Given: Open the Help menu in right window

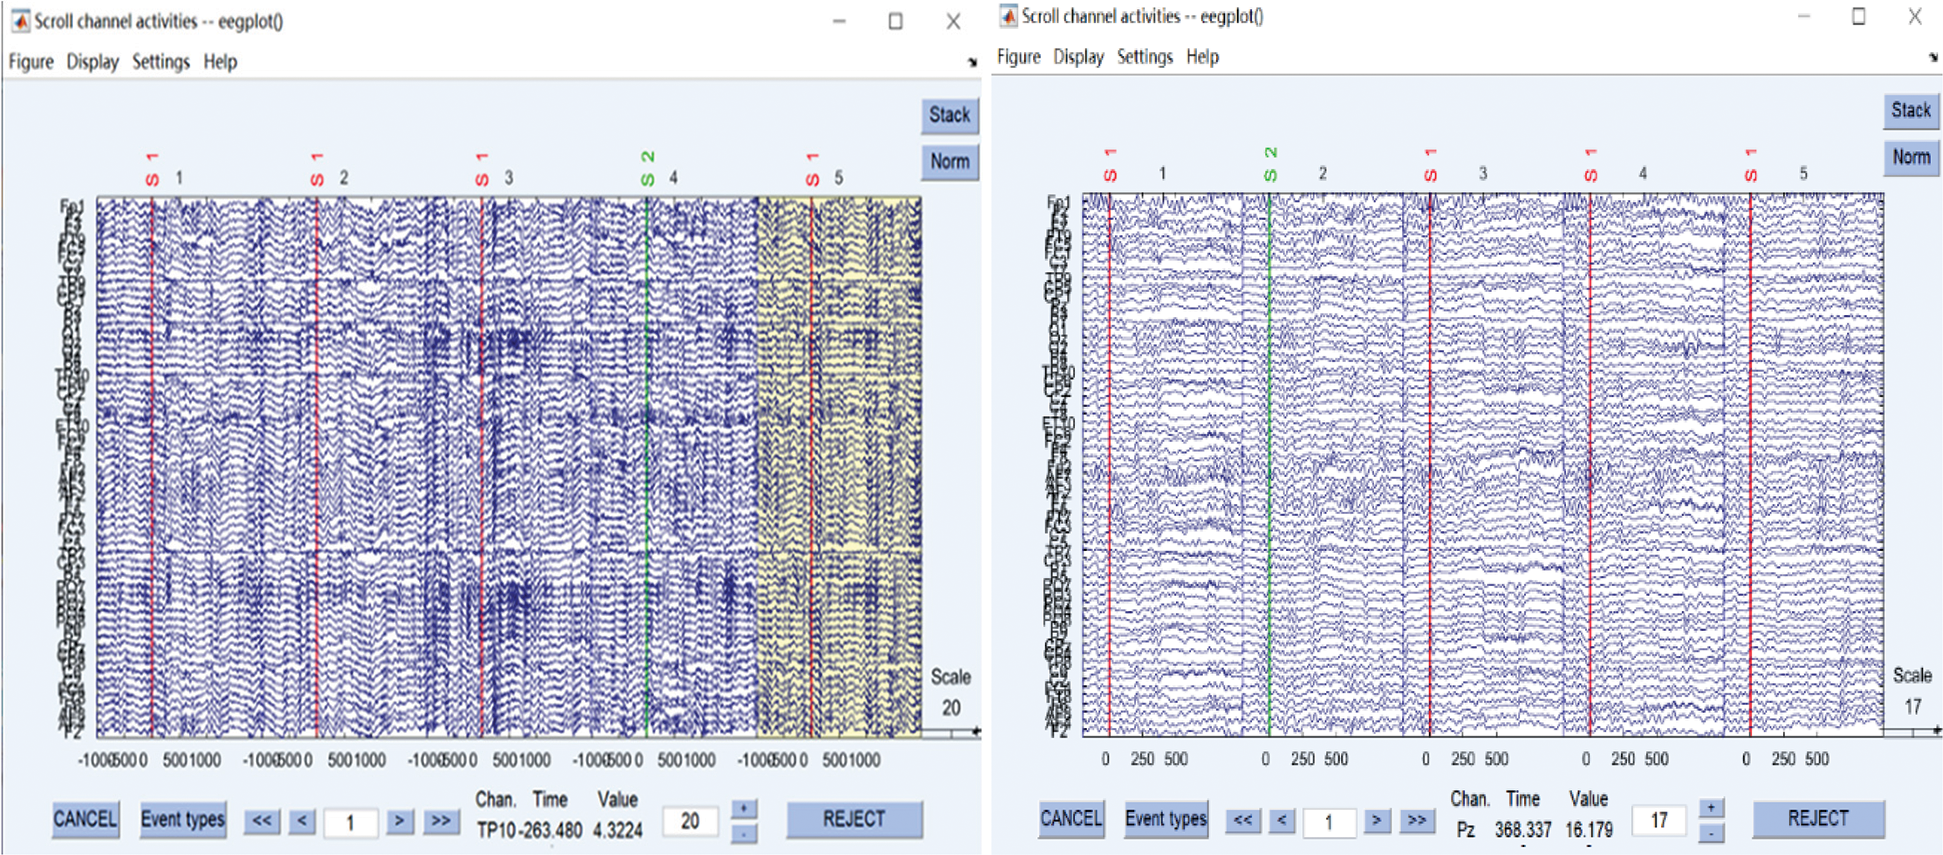Looking at the screenshot, I should (x=1202, y=57).
